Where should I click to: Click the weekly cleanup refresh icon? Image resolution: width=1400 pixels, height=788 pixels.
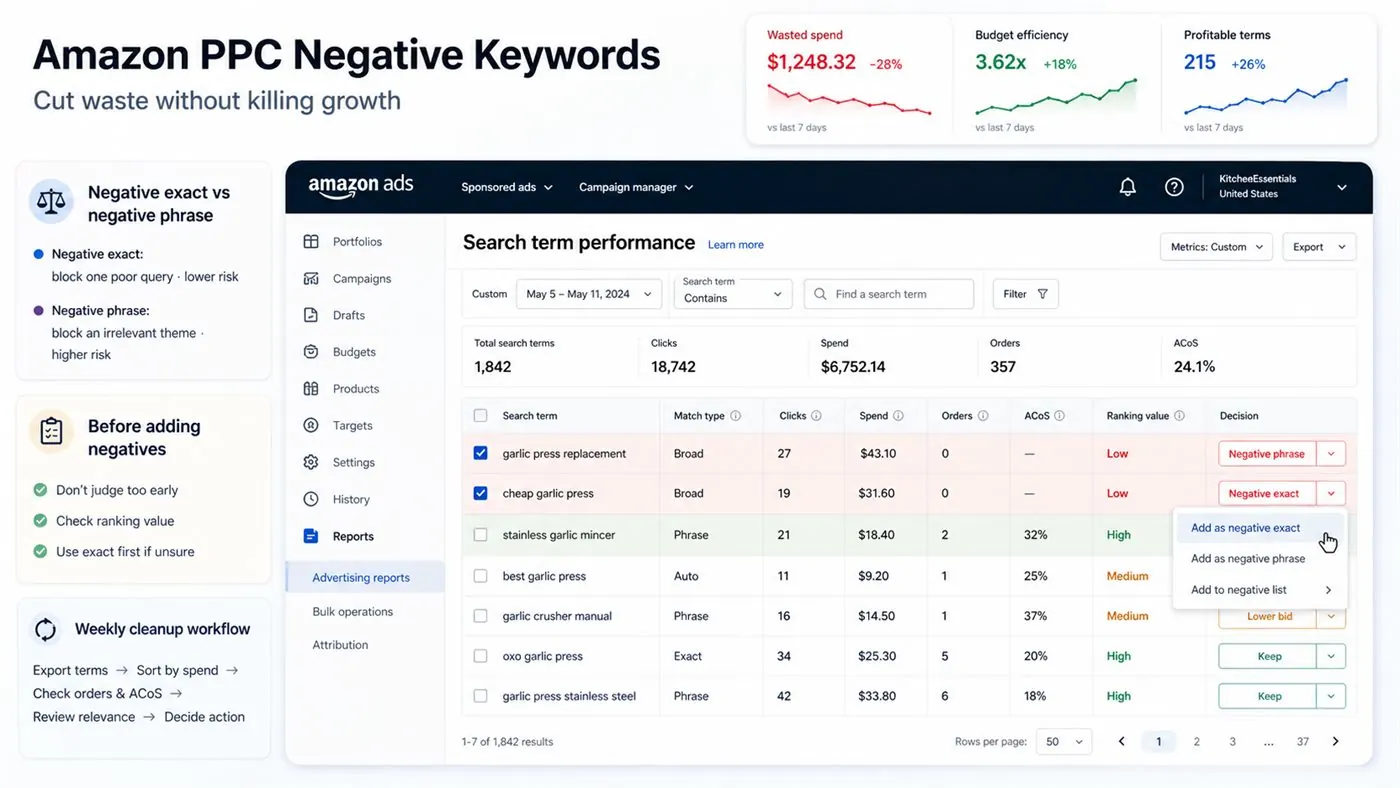click(45, 630)
